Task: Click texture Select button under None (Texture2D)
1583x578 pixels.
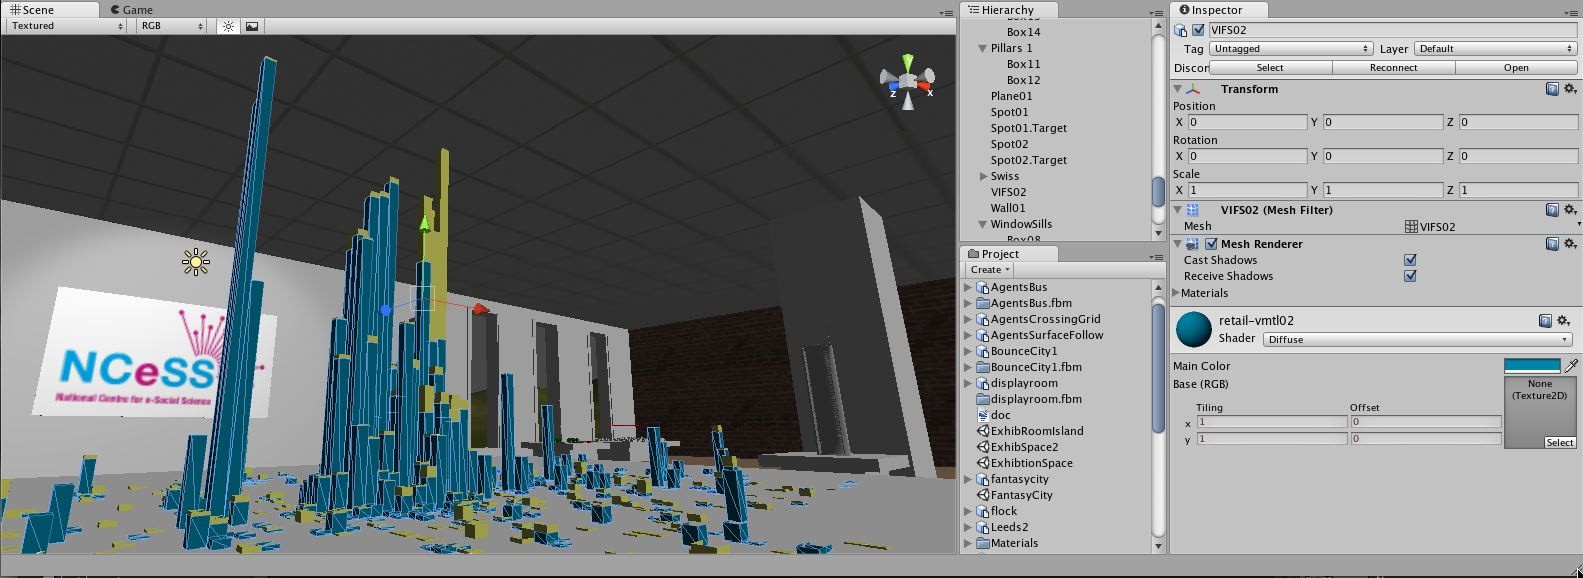Action: [1559, 442]
